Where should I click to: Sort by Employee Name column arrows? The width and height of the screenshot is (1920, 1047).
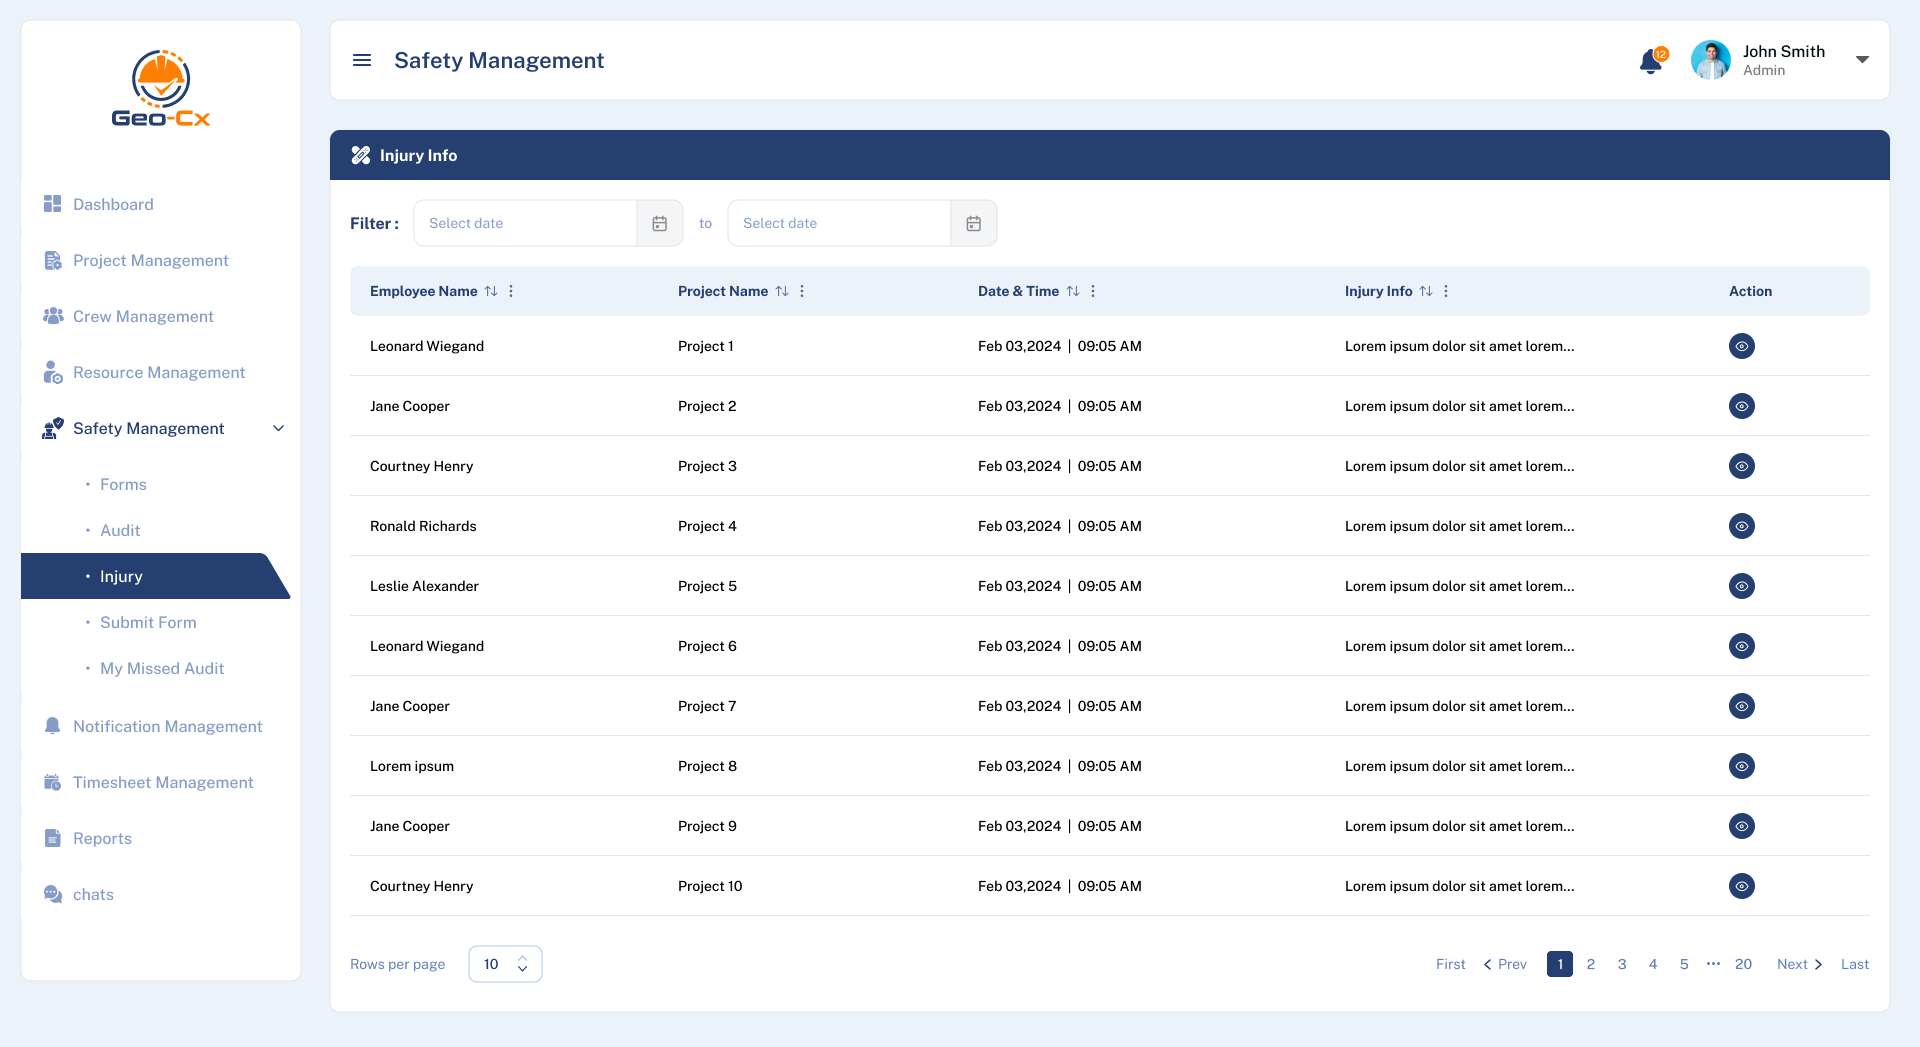pyautogui.click(x=491, y=291)
